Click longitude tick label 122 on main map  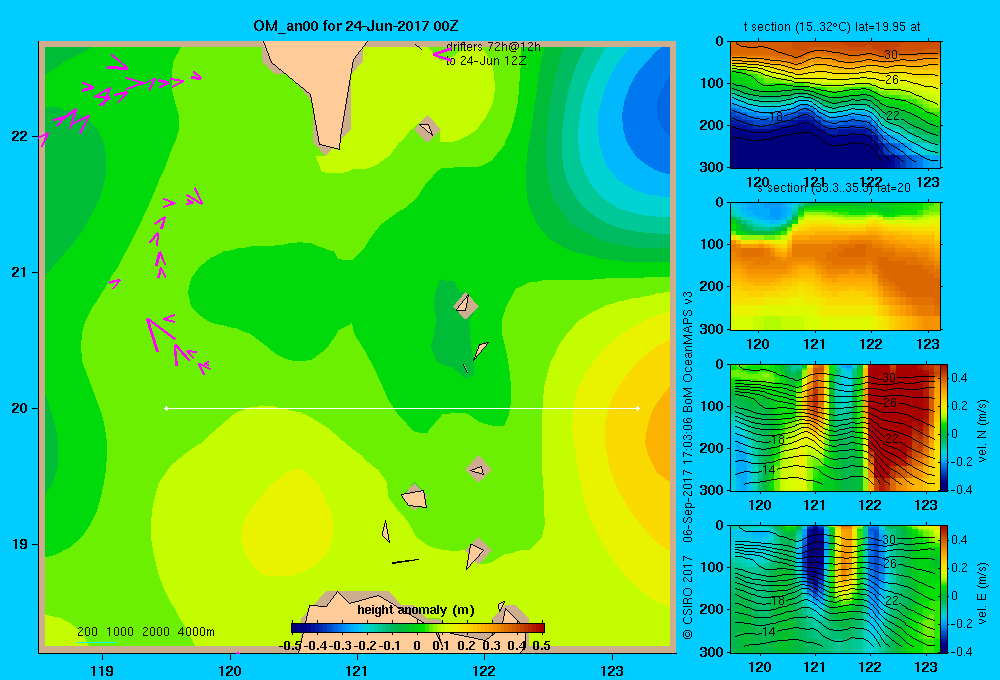pyautogui.click(x=484, y=670)
